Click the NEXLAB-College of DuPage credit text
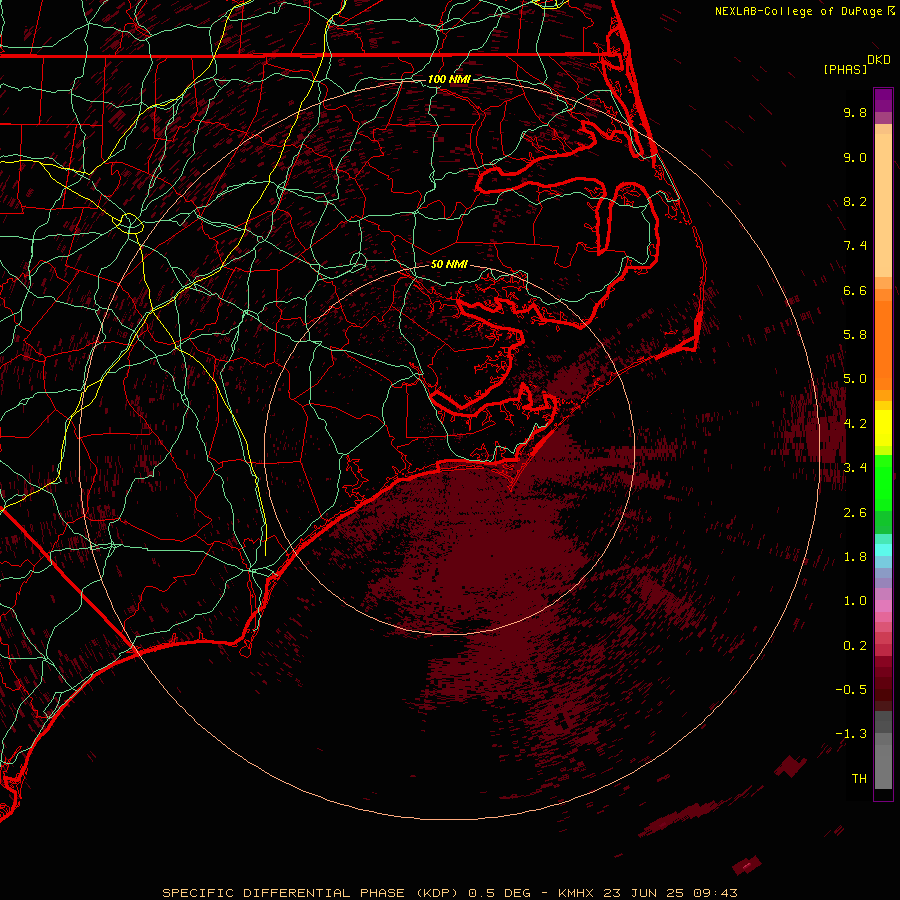900x900 pixels. point(798,11)
